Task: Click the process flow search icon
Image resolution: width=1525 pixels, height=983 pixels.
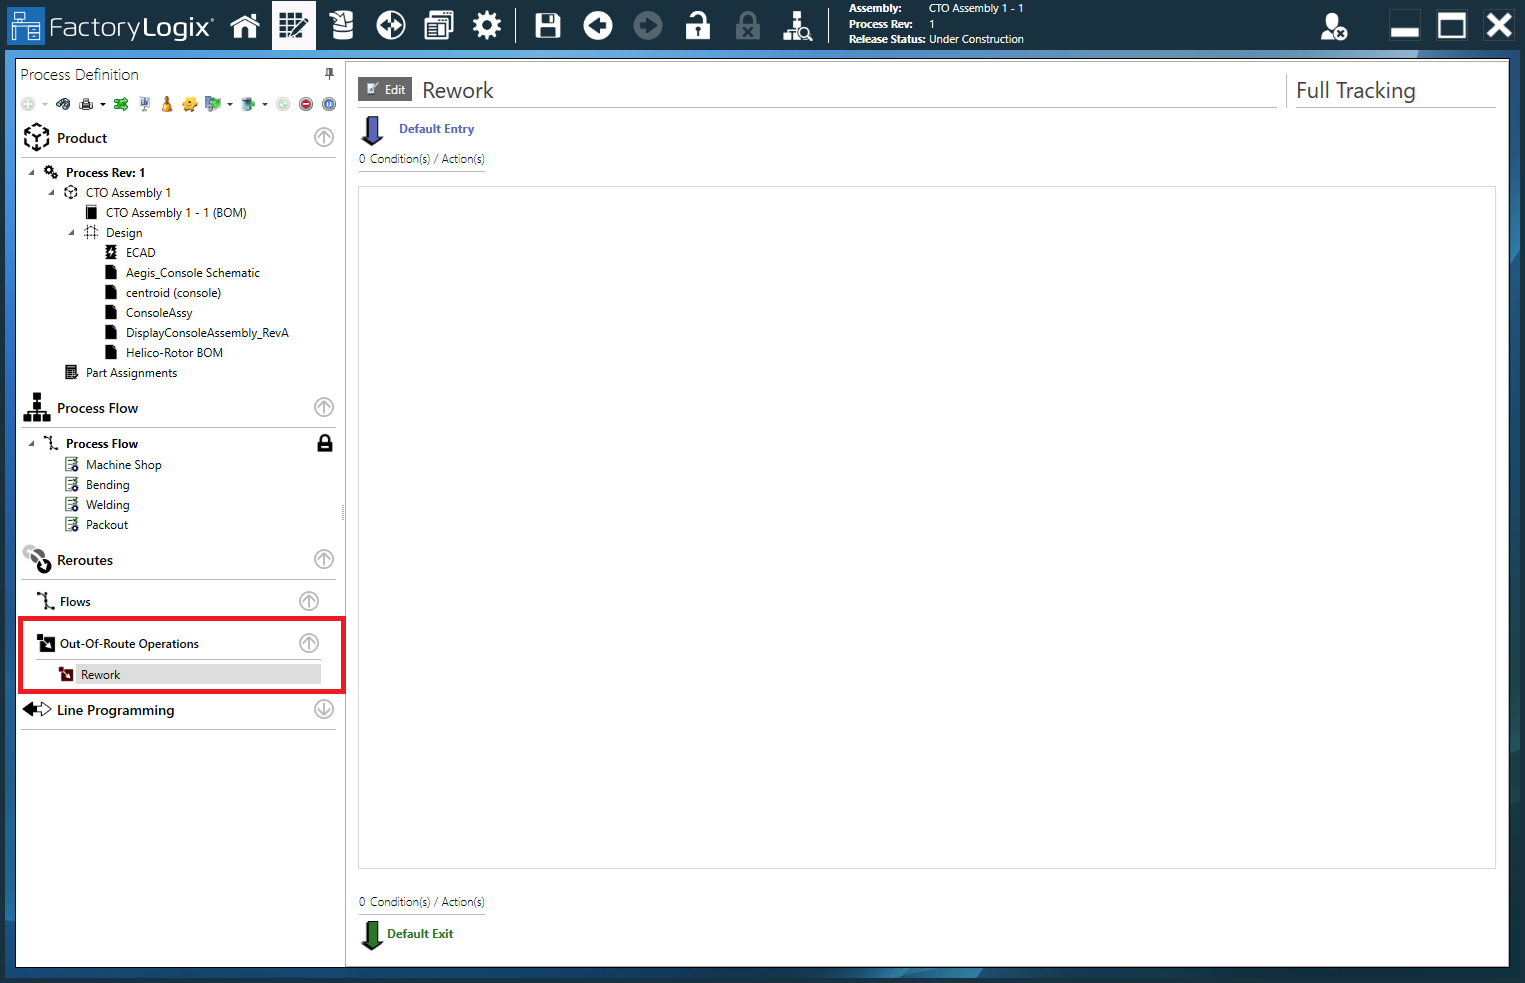Action: (x=797, y=26)
